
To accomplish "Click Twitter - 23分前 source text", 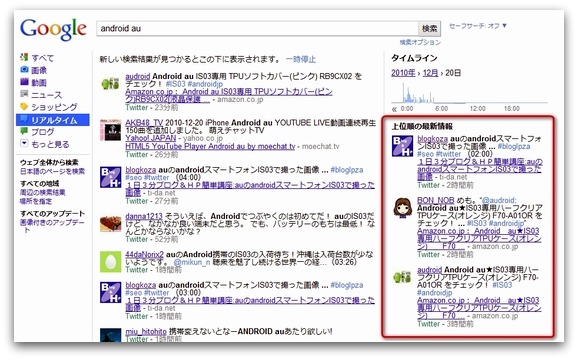I will point(152,108).
